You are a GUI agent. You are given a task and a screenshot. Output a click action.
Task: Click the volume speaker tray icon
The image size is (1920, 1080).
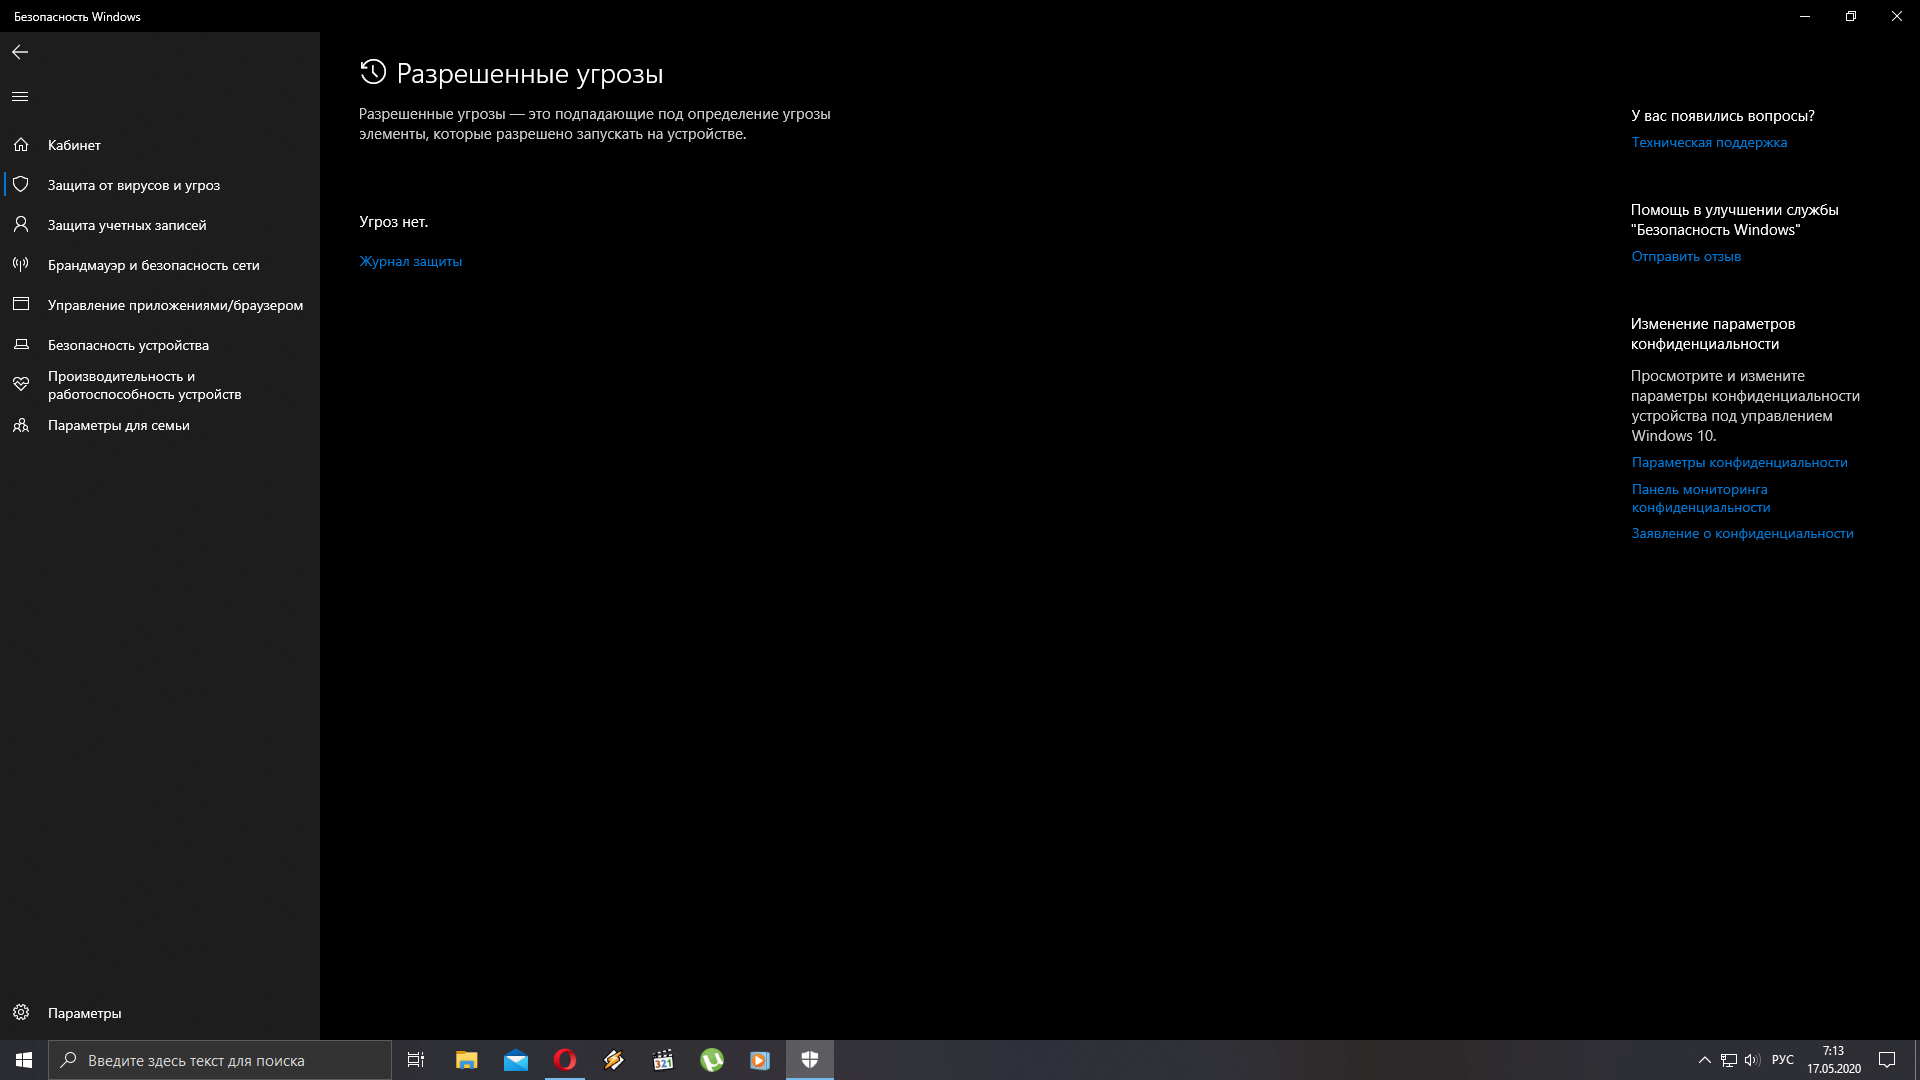tap(1752, 1060)
